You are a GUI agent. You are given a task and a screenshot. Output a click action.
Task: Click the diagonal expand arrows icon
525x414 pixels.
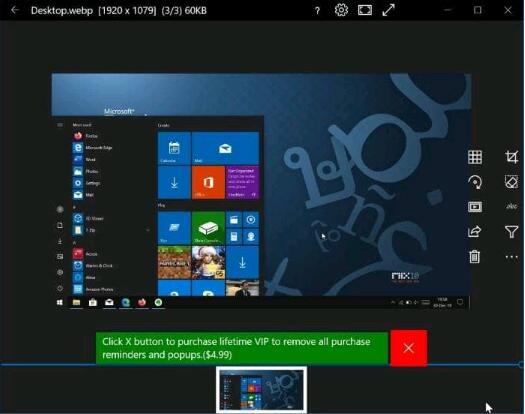tap(388, 10)
